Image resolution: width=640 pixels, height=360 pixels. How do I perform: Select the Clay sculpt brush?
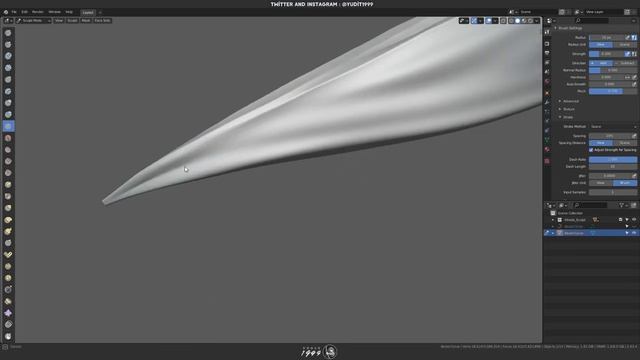[8, 56]
